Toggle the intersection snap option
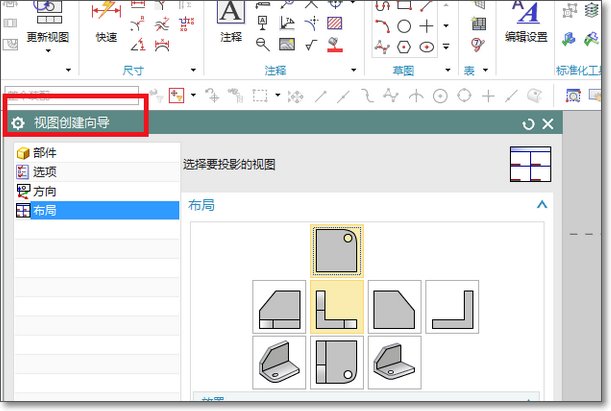 416,96
